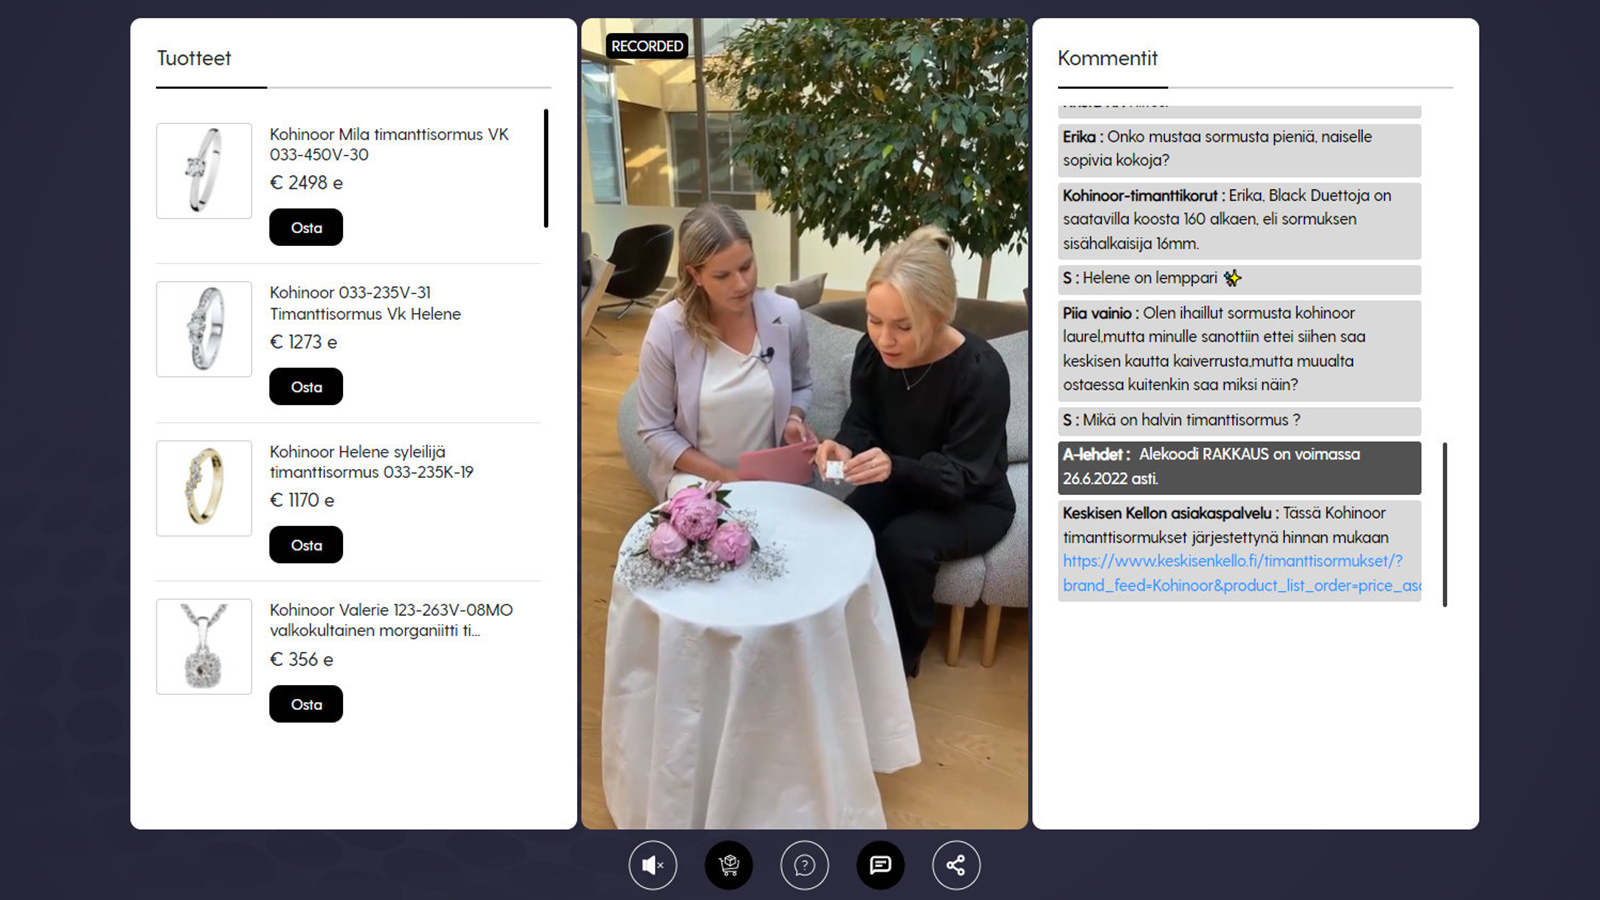Toggle the products panel with the cart icon
Viewport: 1600px width, 900px height.
[x=729, y=865]
